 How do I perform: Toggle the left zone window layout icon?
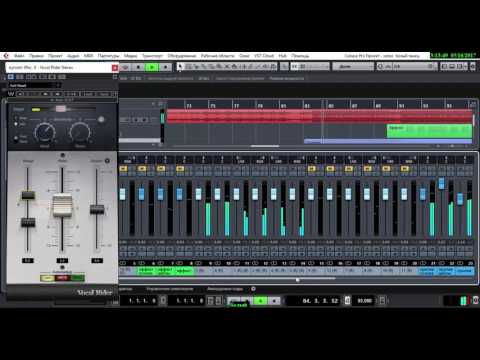tap(445, 67)
